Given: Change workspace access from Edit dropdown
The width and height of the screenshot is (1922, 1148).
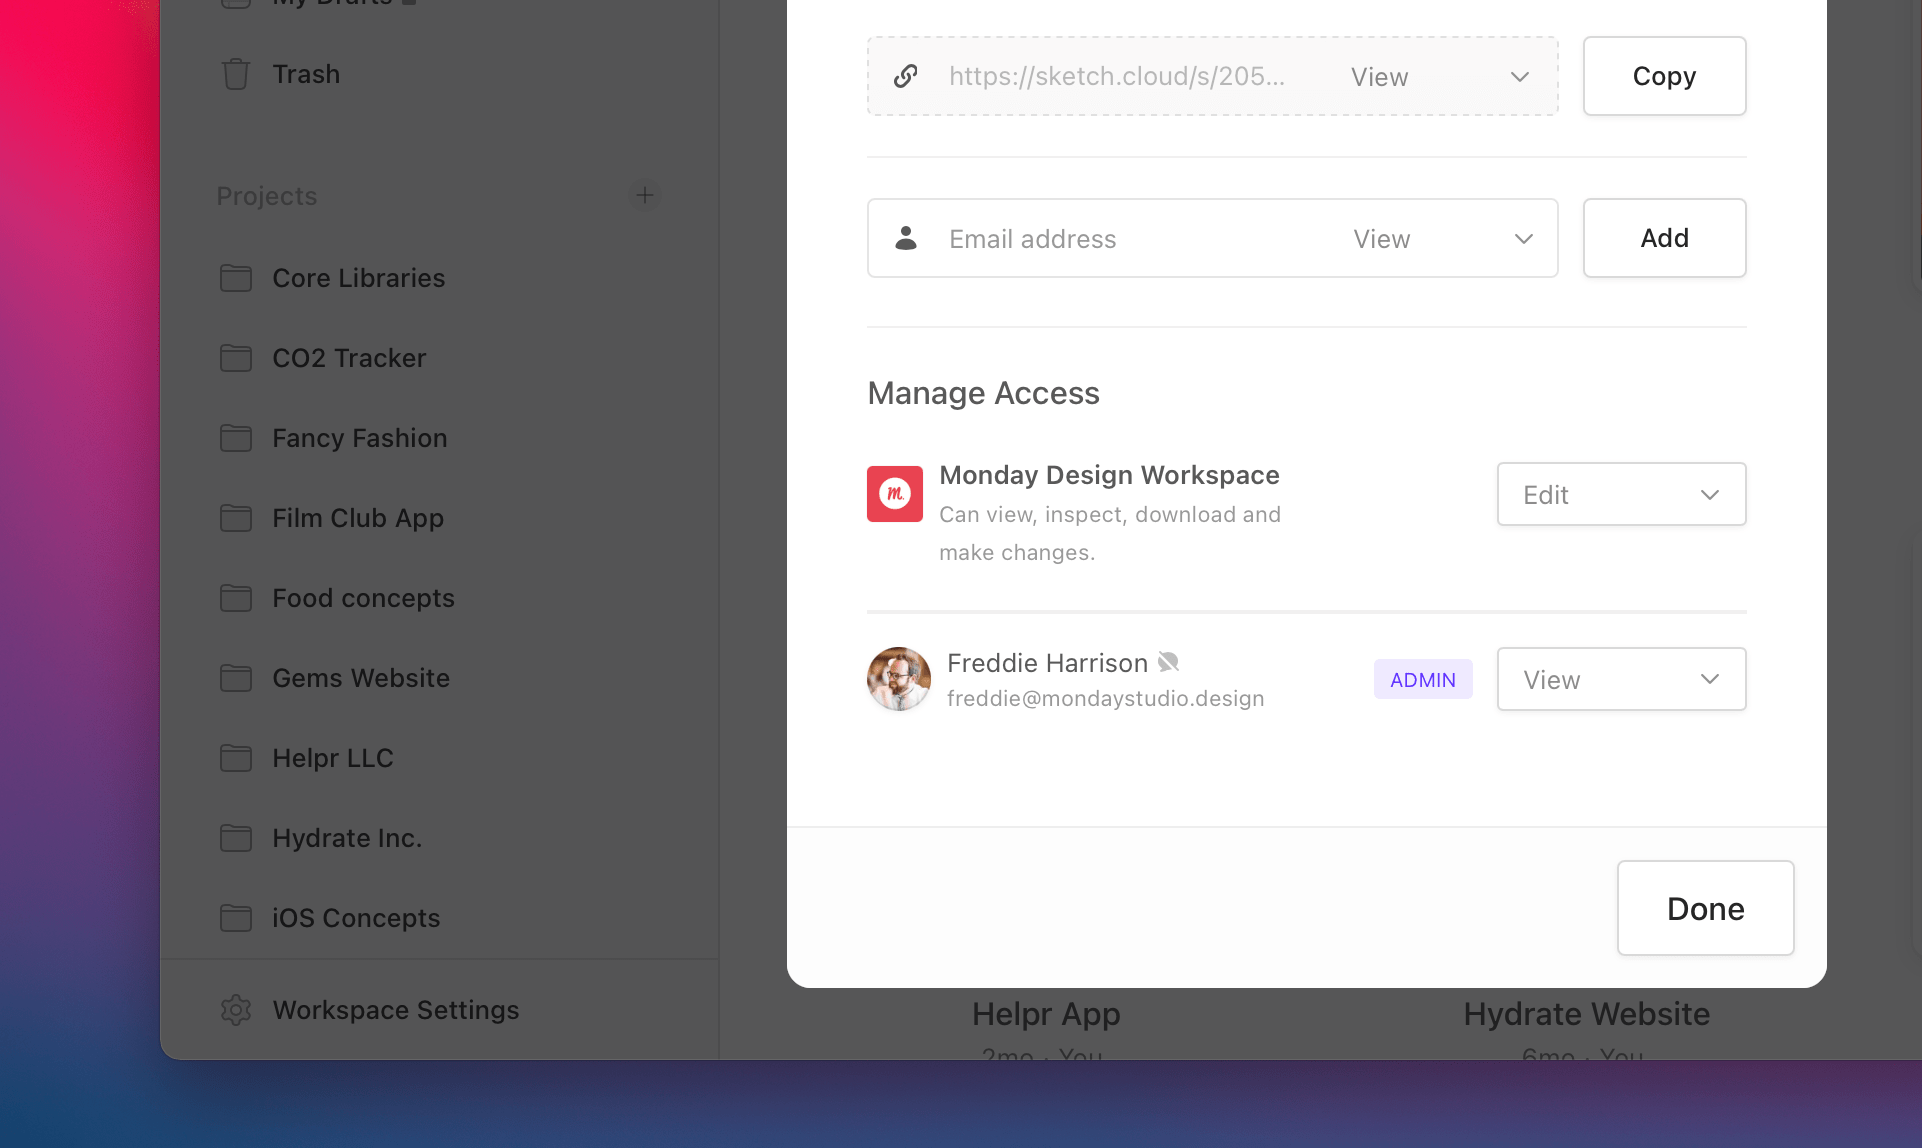Looking at the screenshot, I should click(1621, 494).
